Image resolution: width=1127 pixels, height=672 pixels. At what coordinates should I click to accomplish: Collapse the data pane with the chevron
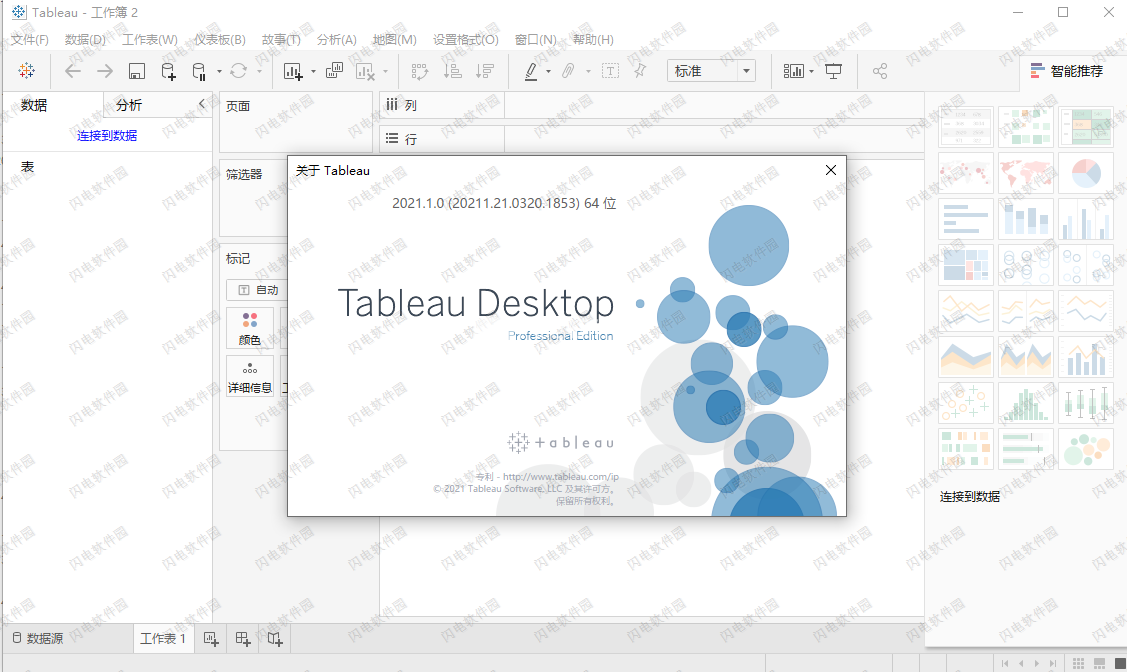click(202, 104)
